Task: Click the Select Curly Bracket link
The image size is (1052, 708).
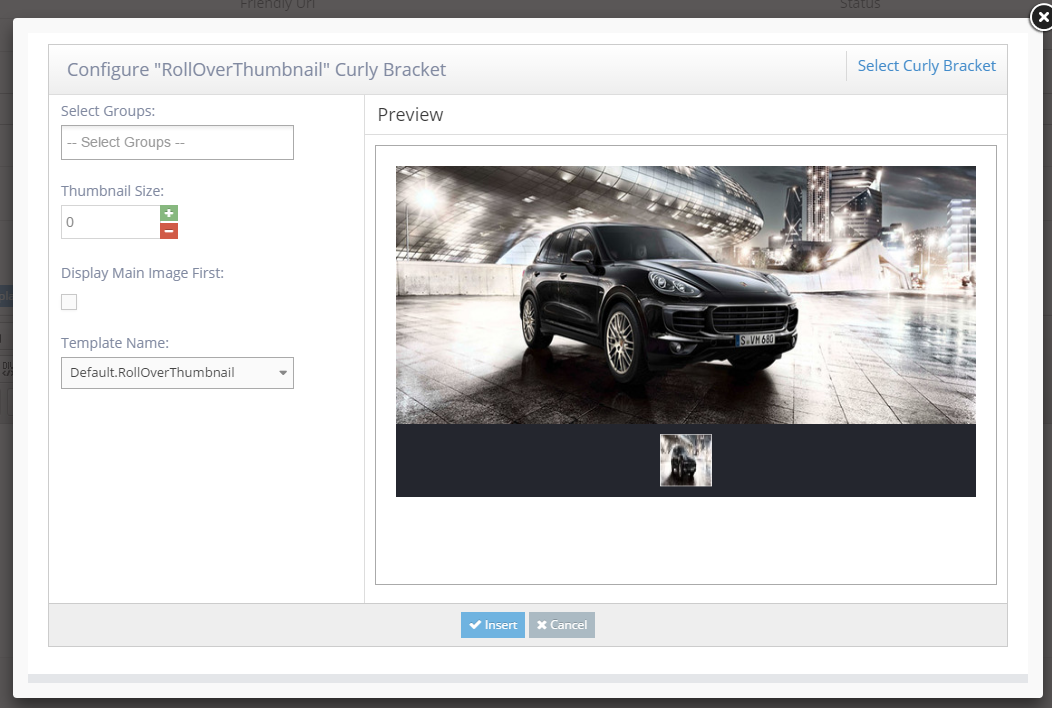Action: coord(926,65)
